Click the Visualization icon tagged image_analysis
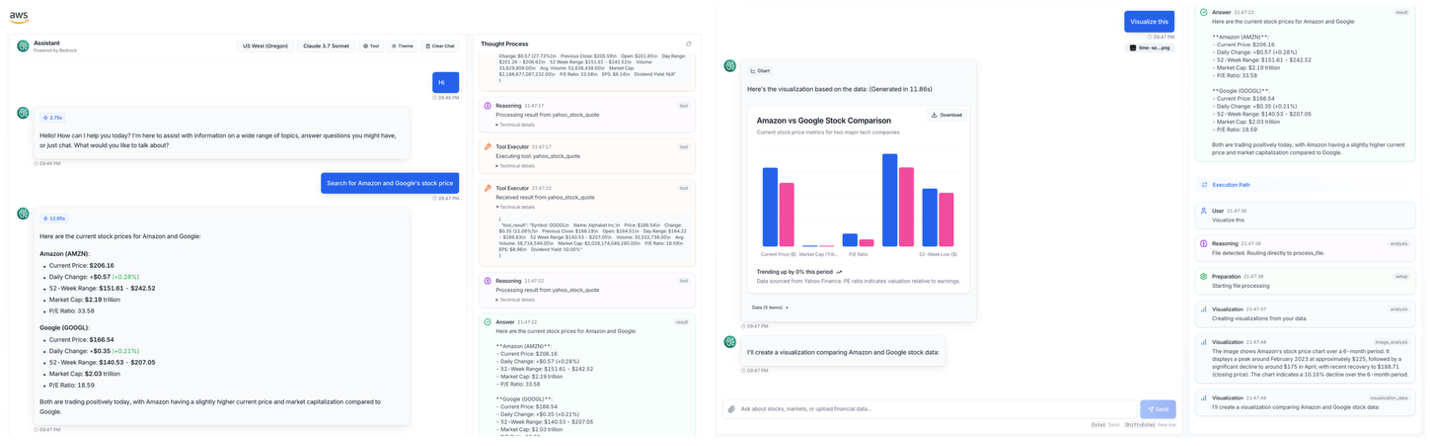 [1204, 342]
